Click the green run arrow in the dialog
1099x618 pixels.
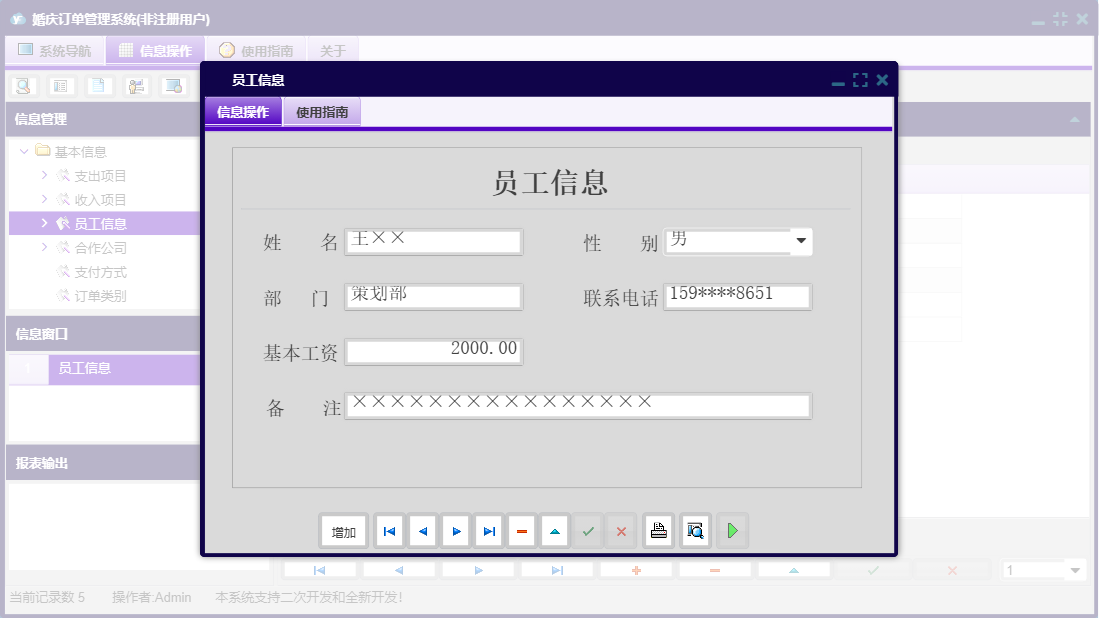pyautogui.click(x=732, y=531)
